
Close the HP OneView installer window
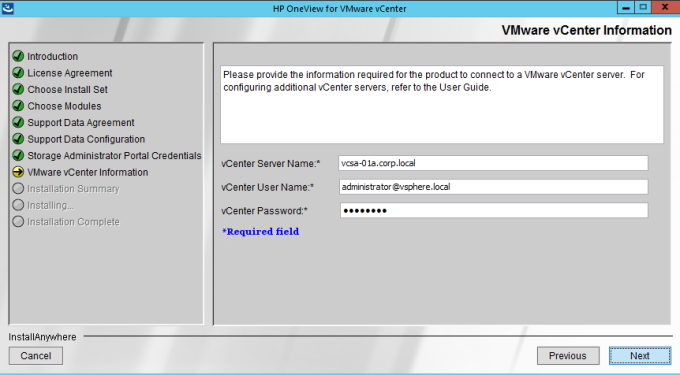tap(665, 7)
